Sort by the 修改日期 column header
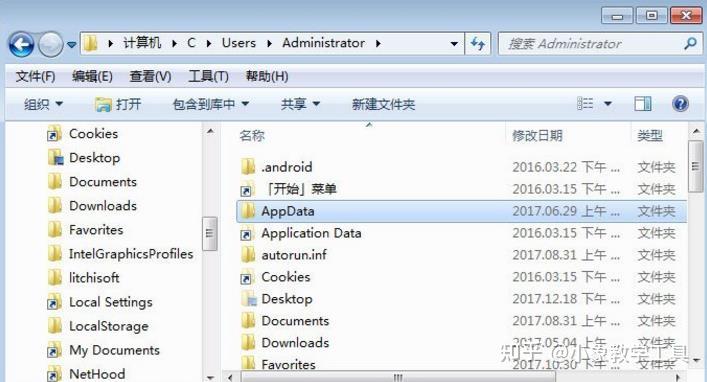The image size is (707, 382). [x=537, y=135]
